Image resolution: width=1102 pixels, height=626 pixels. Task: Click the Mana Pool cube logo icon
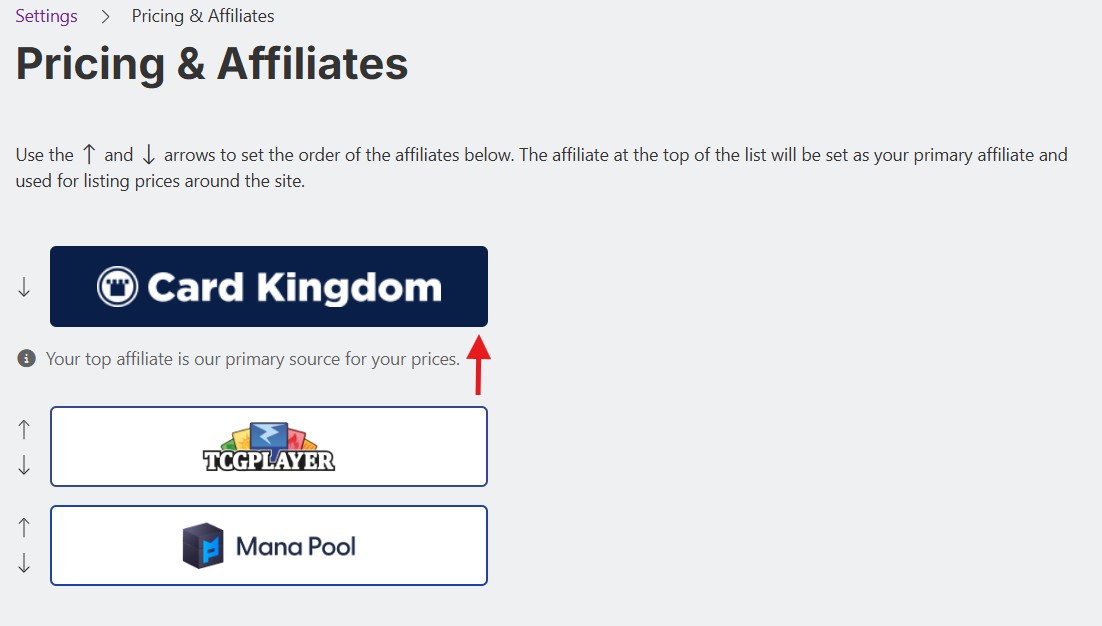coord(203,546)
